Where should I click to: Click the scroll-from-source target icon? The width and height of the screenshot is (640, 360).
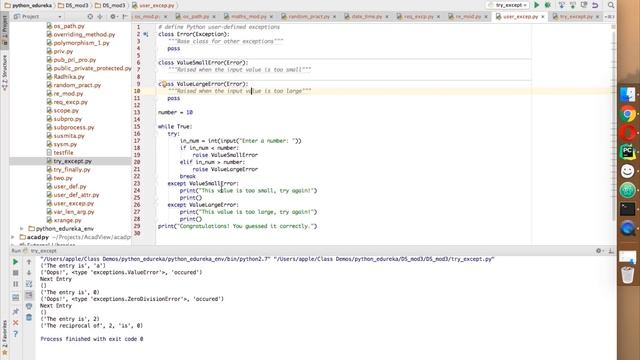coord(90,16)
